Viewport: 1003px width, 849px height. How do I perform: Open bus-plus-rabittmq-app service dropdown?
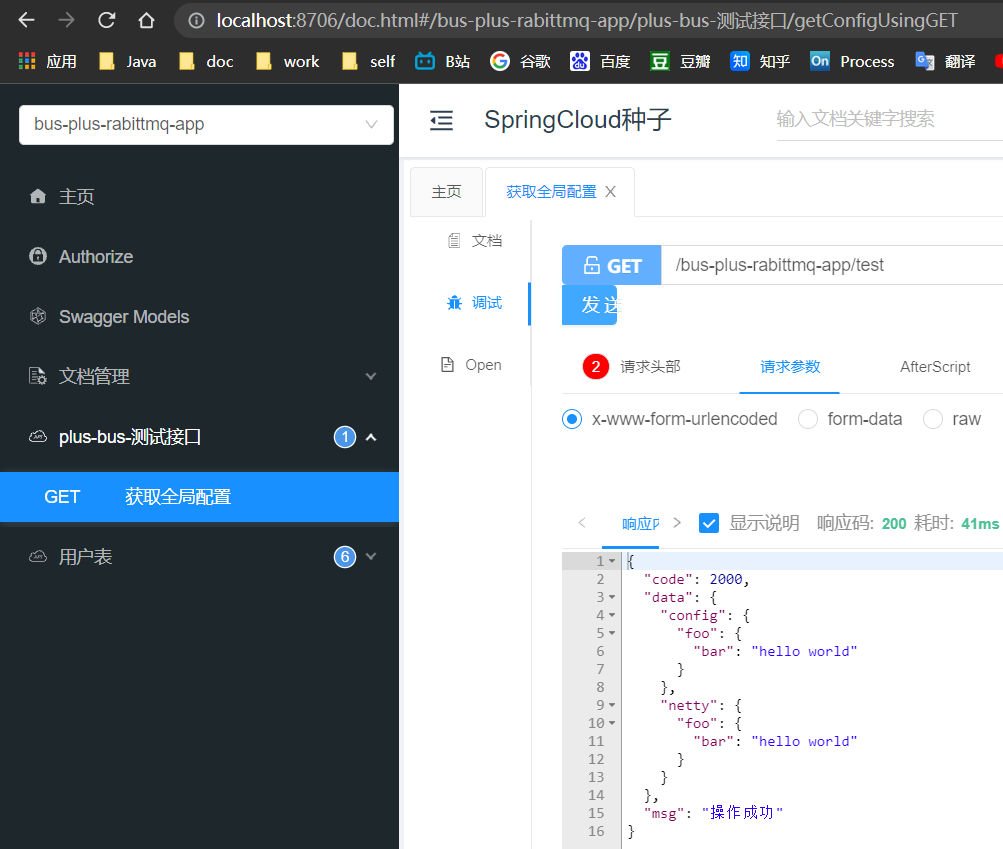(206, 125)
